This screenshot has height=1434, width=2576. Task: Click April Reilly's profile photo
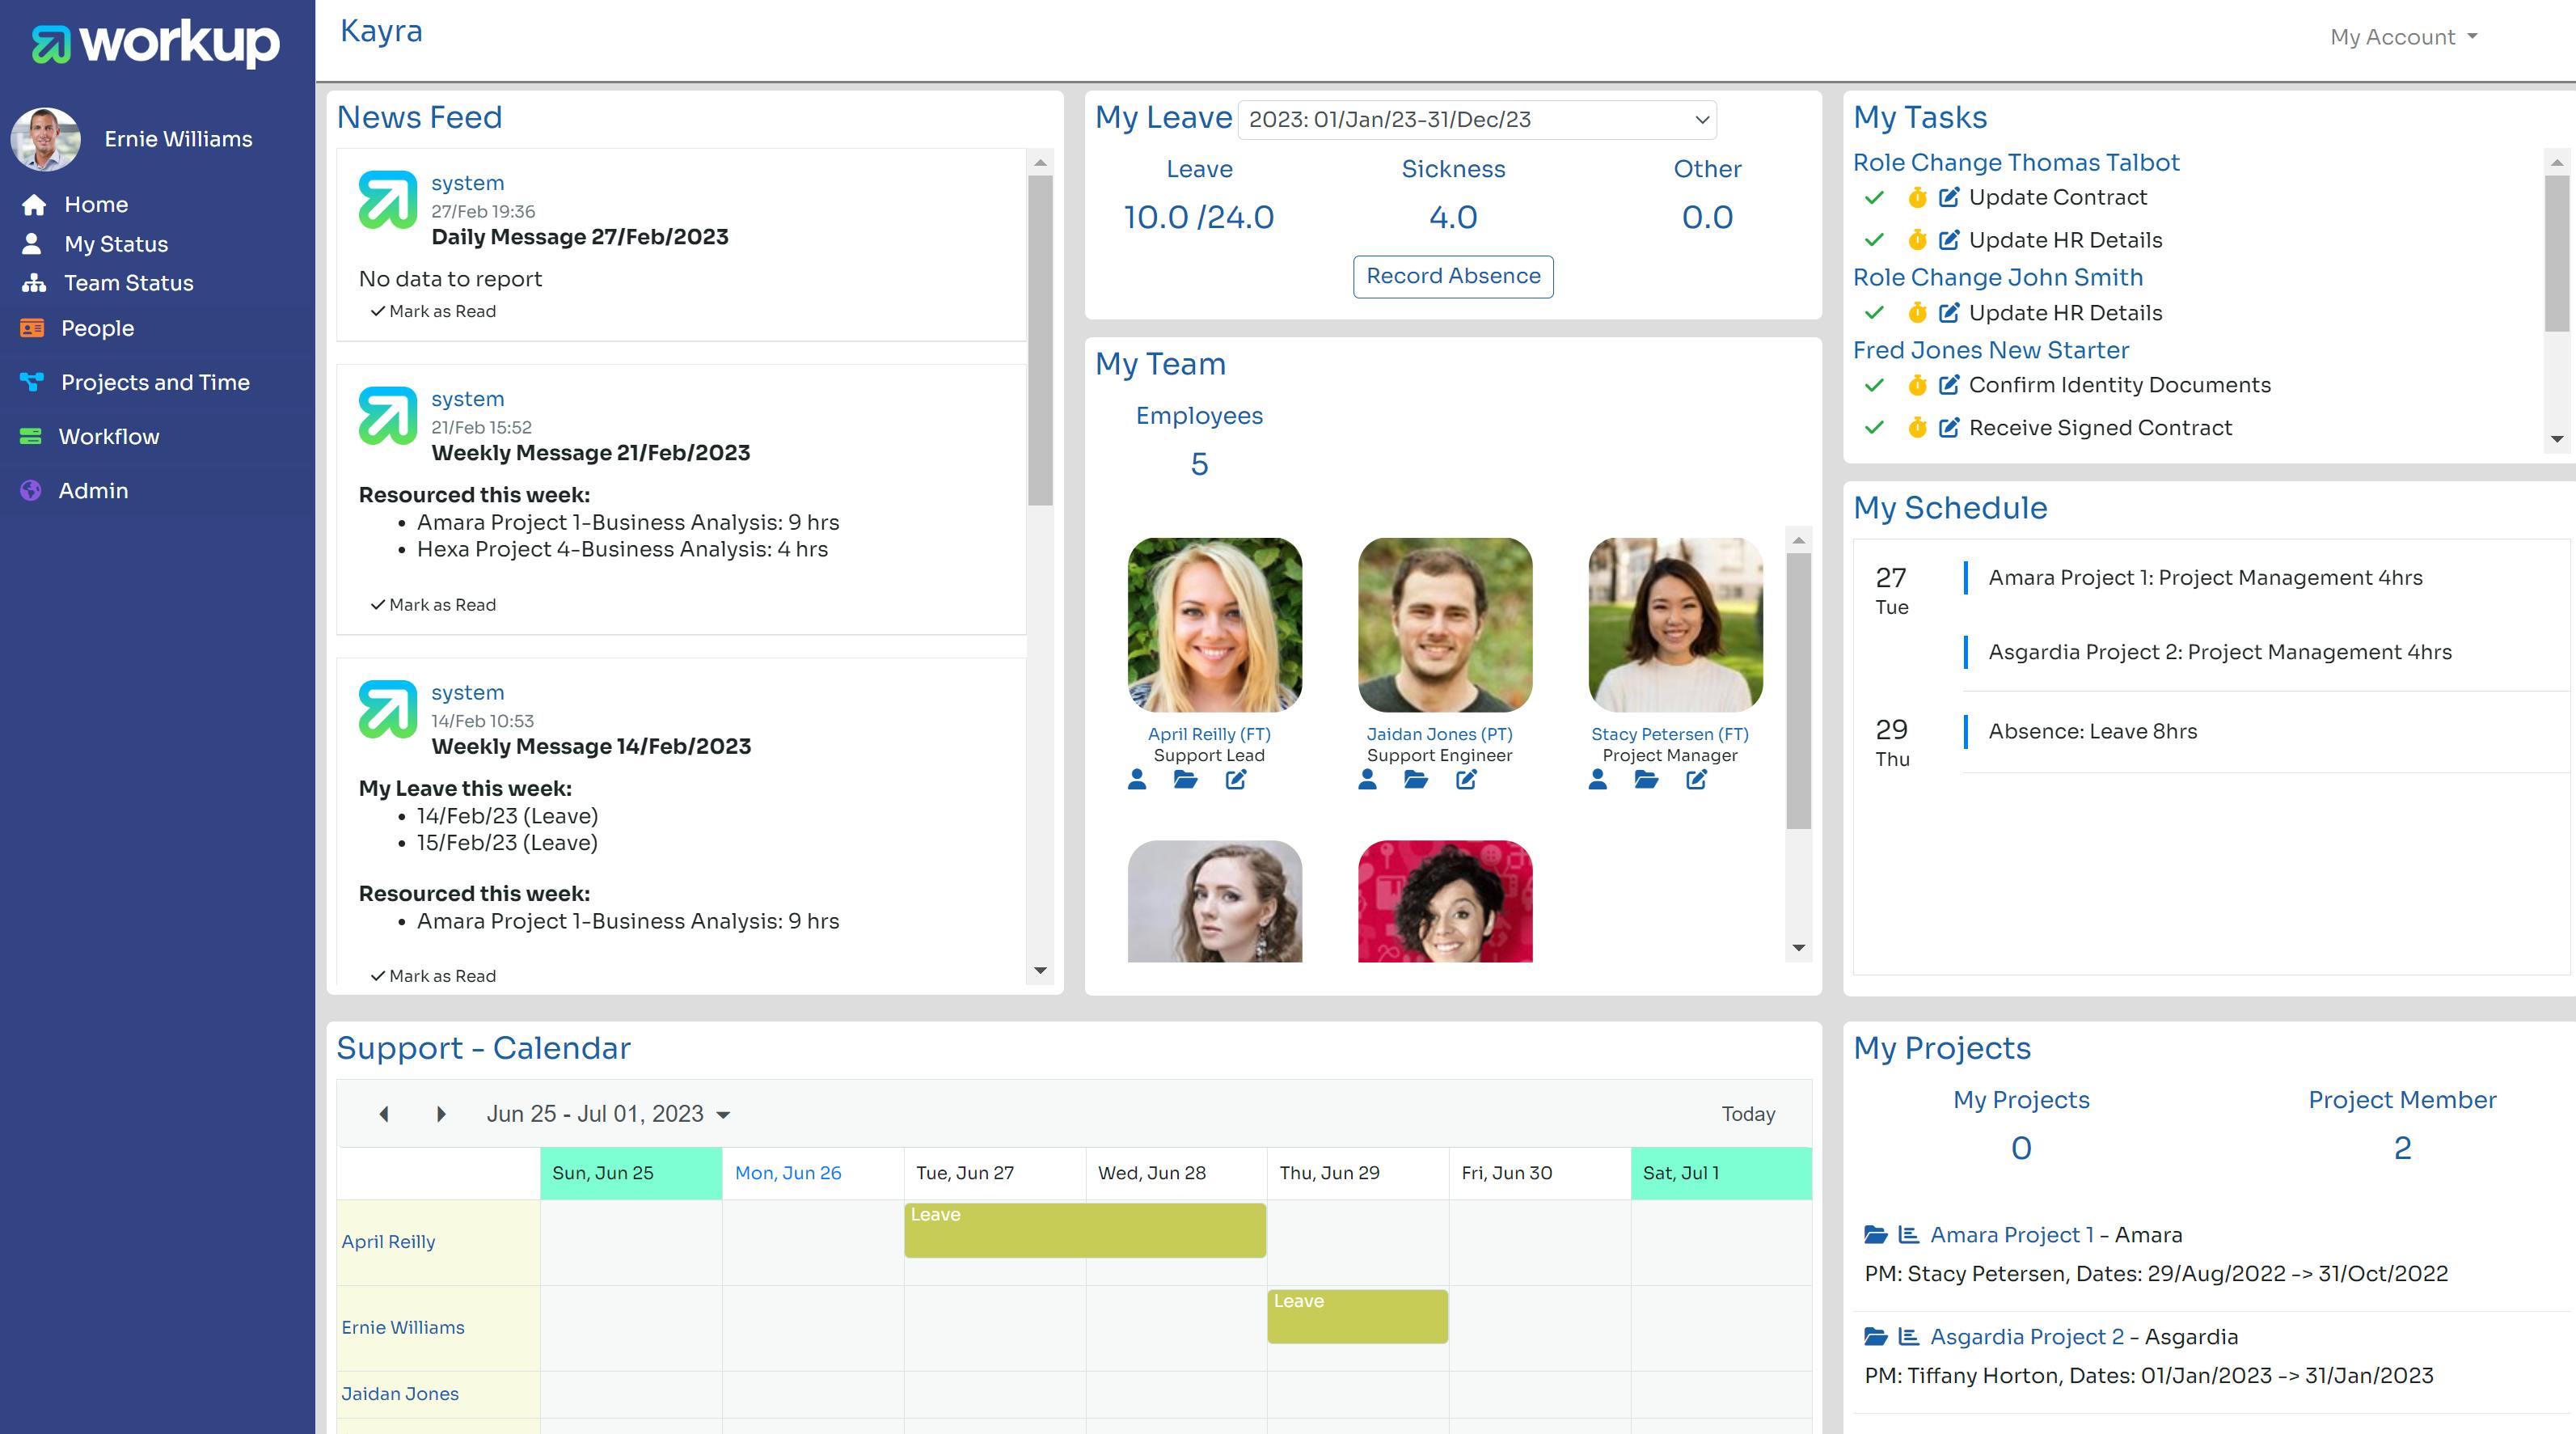[x=1214, y=625]
